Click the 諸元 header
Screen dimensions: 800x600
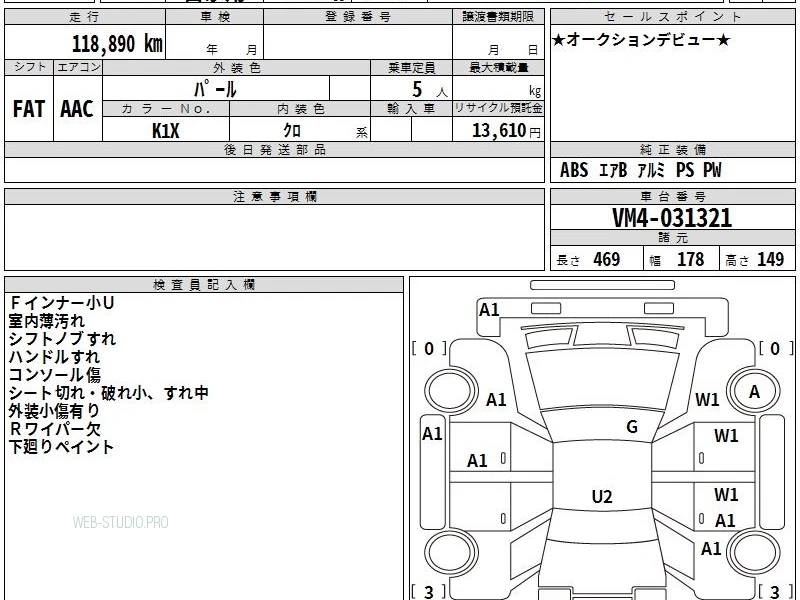click(x=673, y=238)
